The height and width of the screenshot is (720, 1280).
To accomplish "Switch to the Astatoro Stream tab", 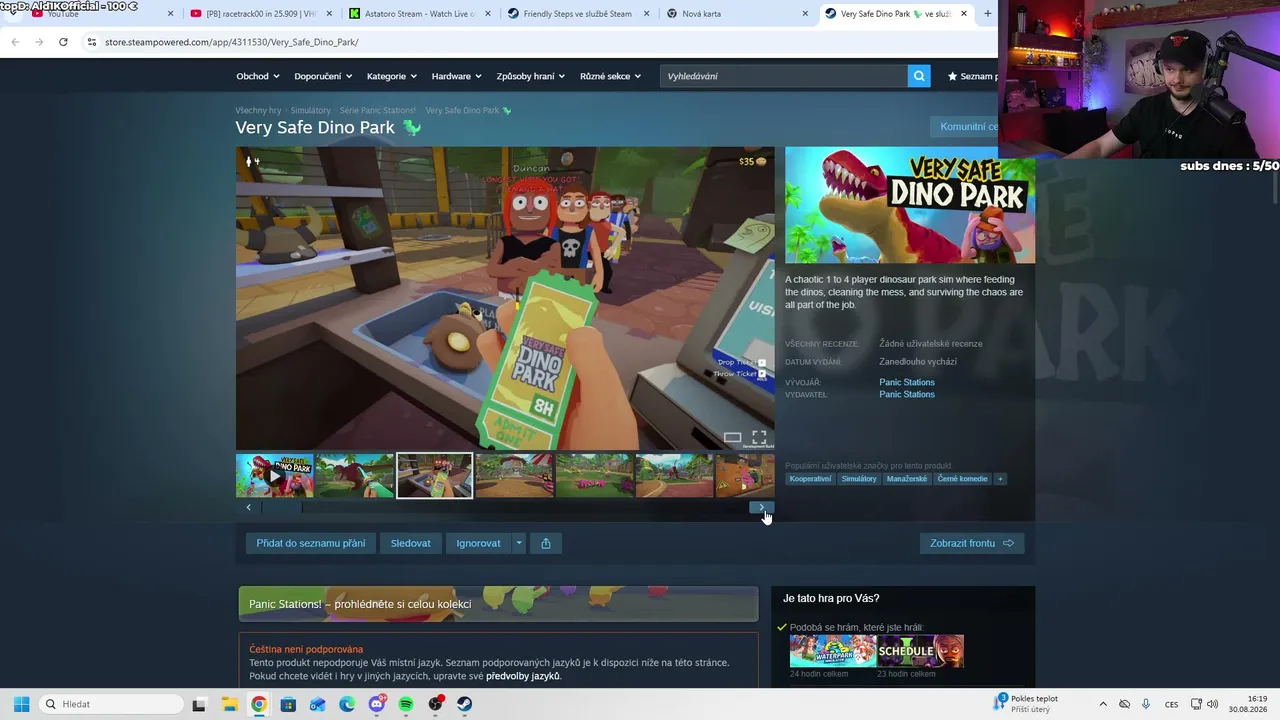I will [420, 14].
